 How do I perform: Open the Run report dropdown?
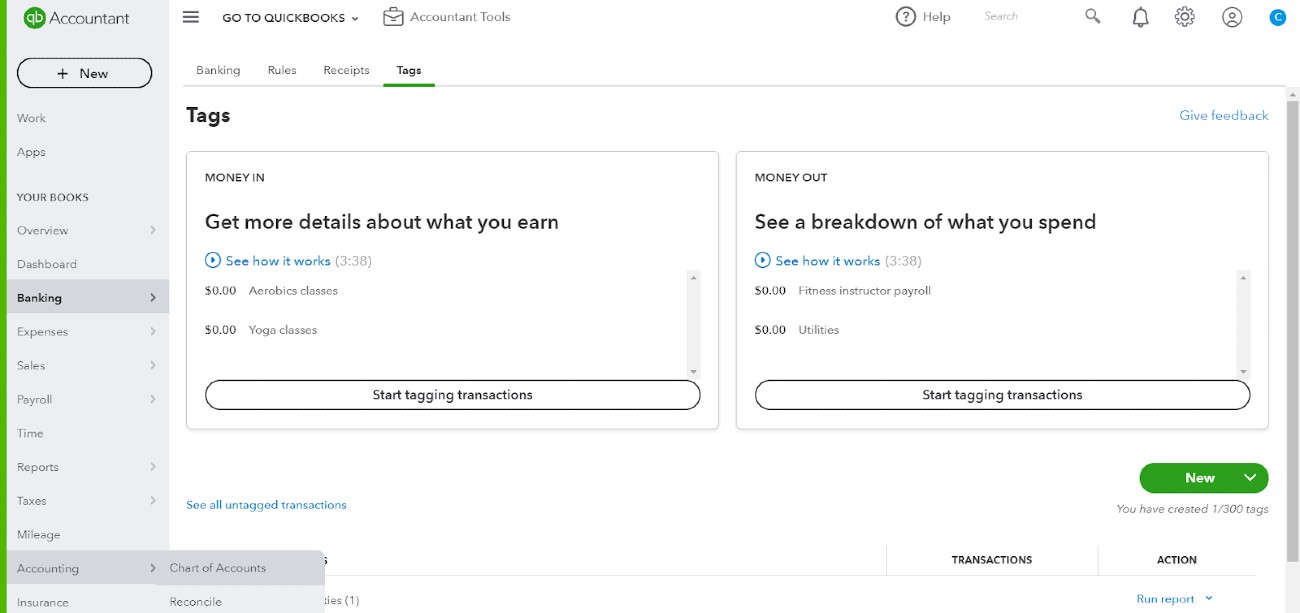[x=1175, y=599]
